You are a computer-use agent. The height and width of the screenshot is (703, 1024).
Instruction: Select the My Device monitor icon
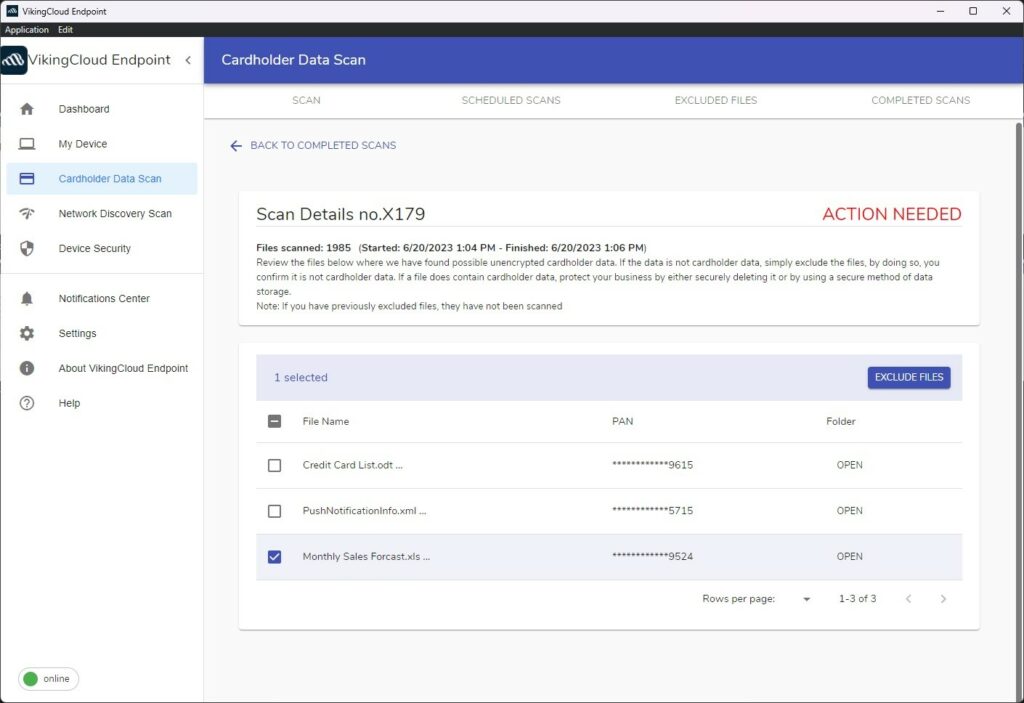point(29,143)
